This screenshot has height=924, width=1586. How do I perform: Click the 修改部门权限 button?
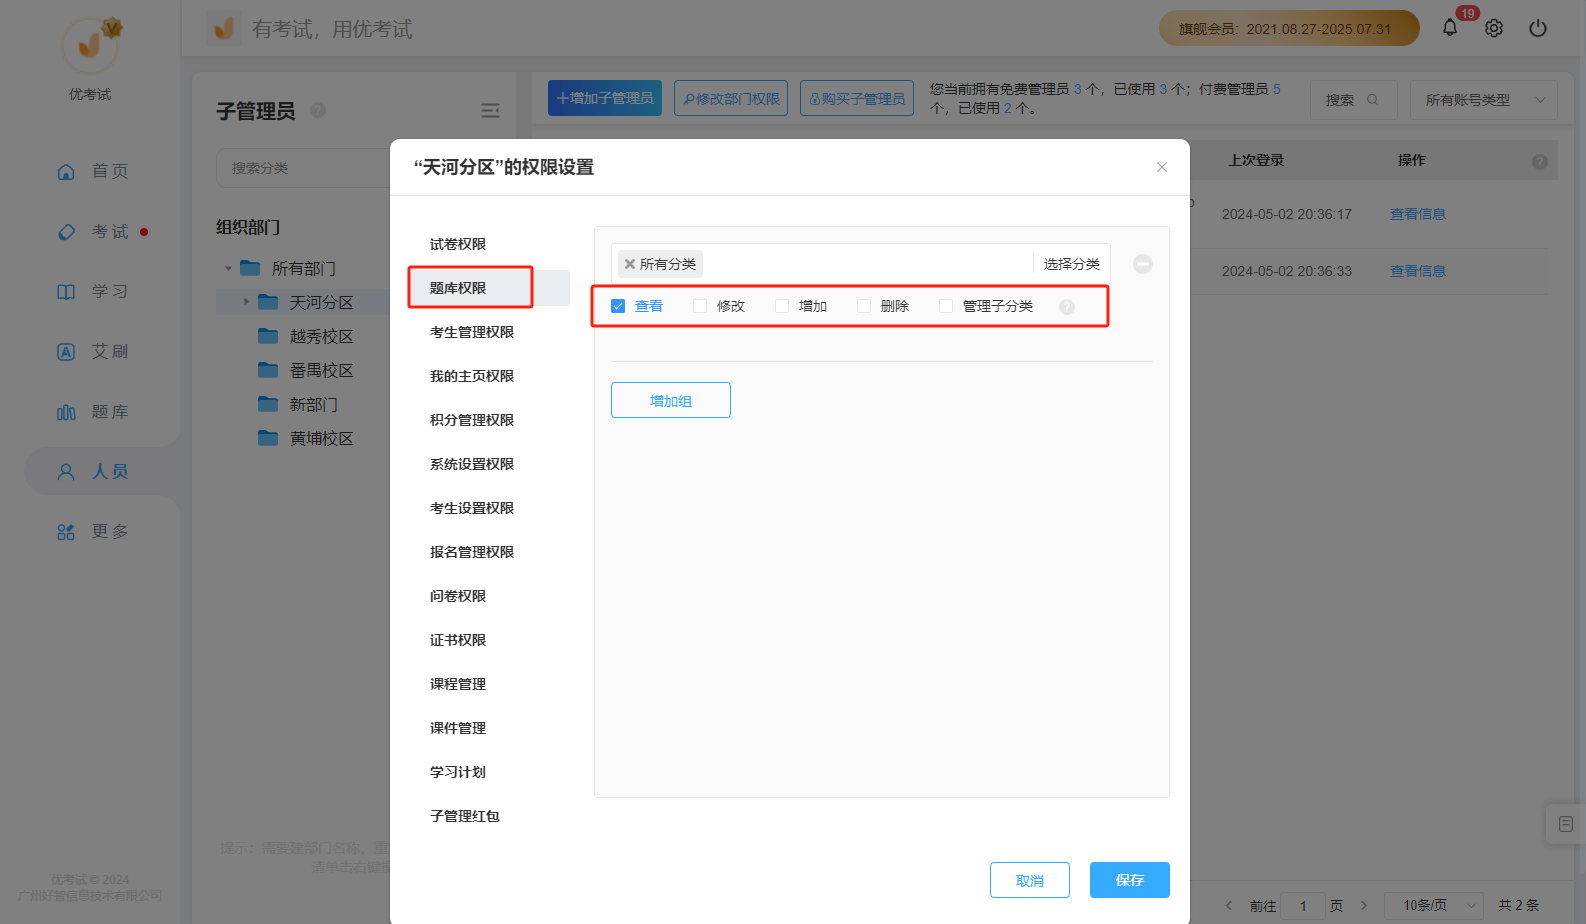point(731,98)
